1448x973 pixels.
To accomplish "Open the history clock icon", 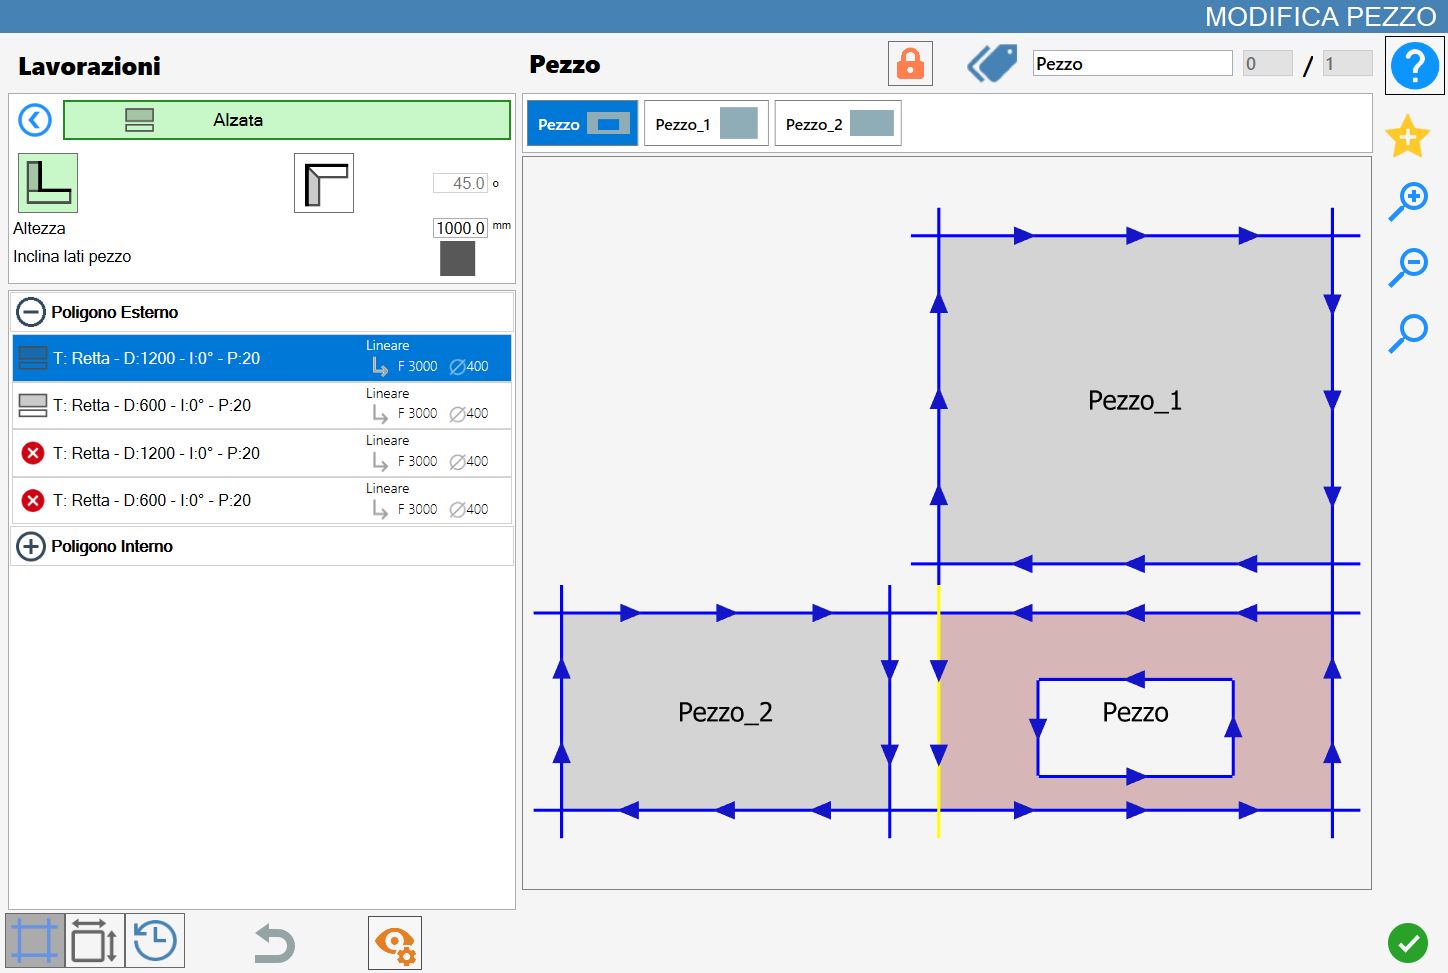I will pyautogui.click(x=155, y=941).
